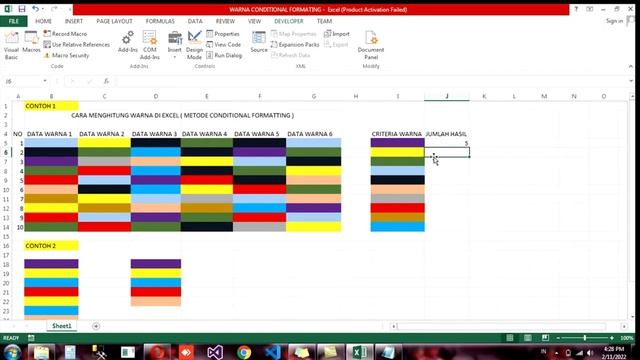Viewport: 640px width, 360px height.
Task: Collapse the ribbon with the arrow
Action: point(631,66)
